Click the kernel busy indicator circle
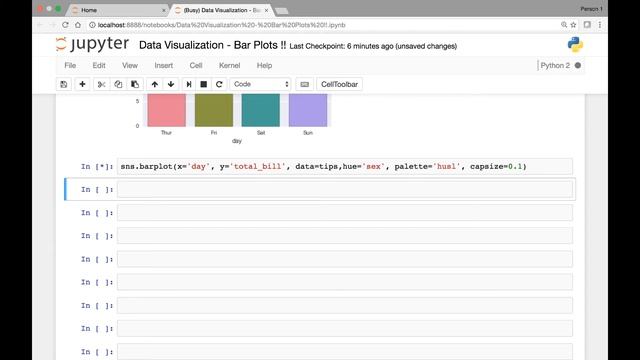The height and width of the screenshot is (360, 640). coord(578,65)
